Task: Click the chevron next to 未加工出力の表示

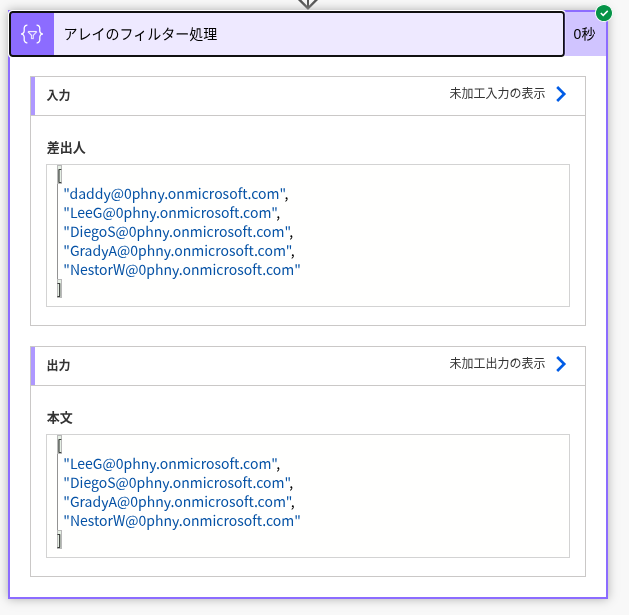Action: (x=561, y=364)
